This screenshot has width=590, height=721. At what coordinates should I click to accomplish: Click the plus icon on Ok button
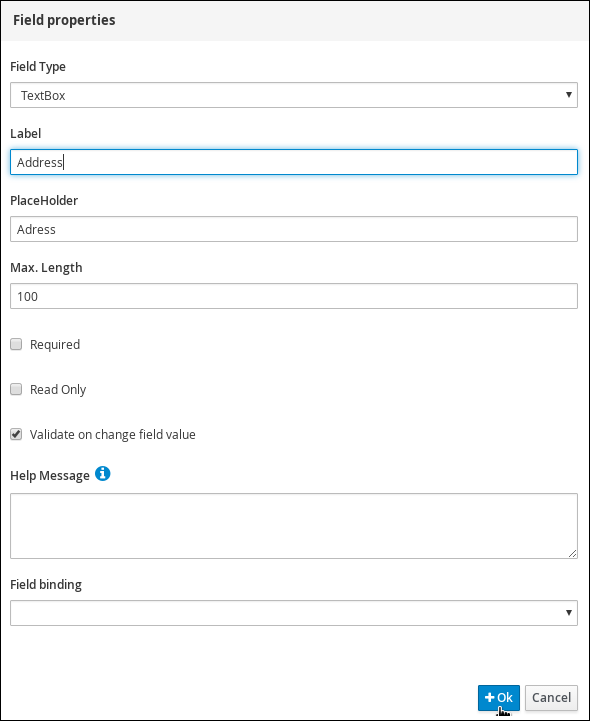click(489, 698)
